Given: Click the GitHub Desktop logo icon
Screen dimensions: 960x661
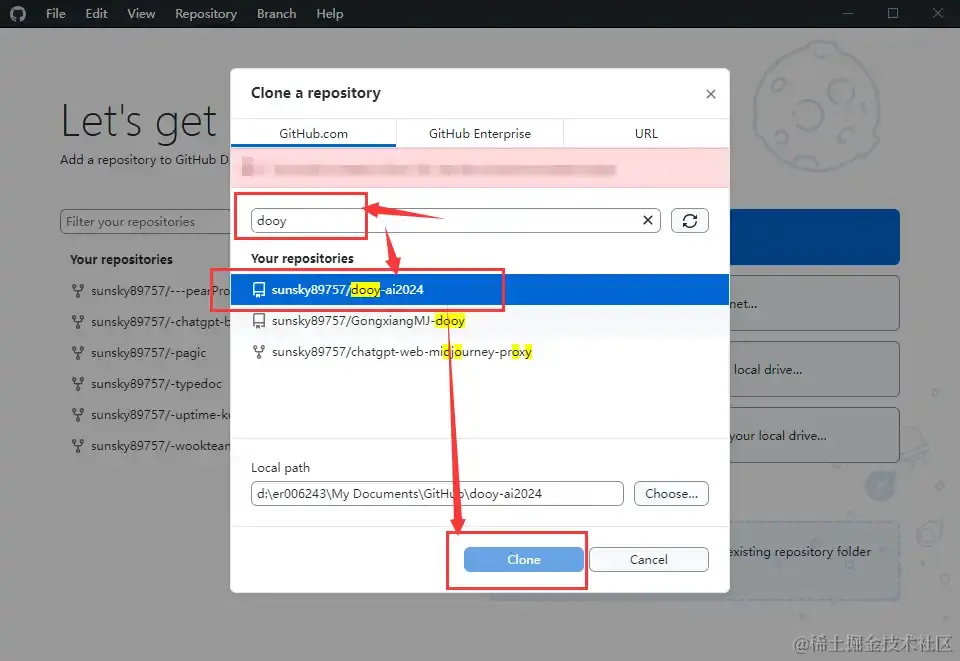Looking at the screenshot, I should (18, 13).
